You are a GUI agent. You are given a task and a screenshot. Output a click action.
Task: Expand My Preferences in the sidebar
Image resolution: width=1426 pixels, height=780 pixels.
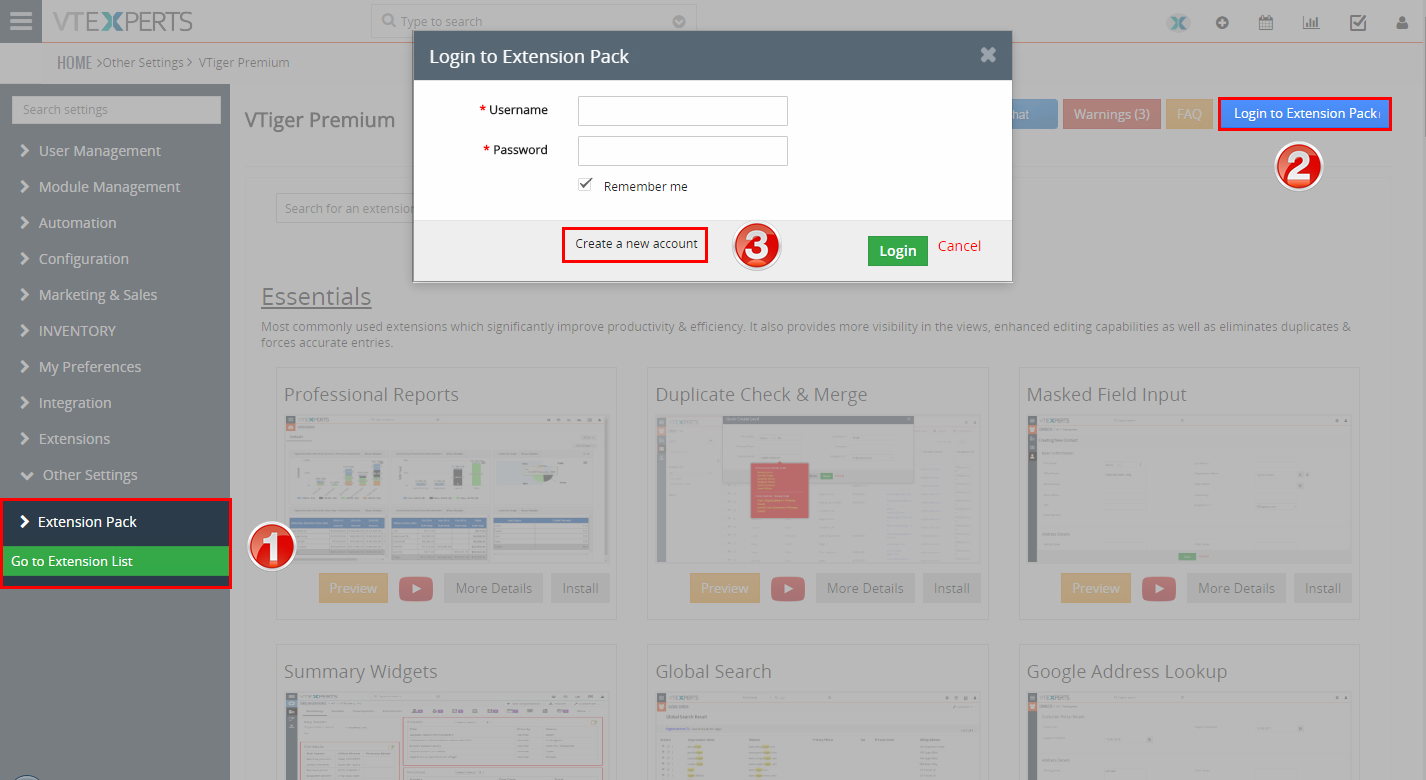point(80,367)
